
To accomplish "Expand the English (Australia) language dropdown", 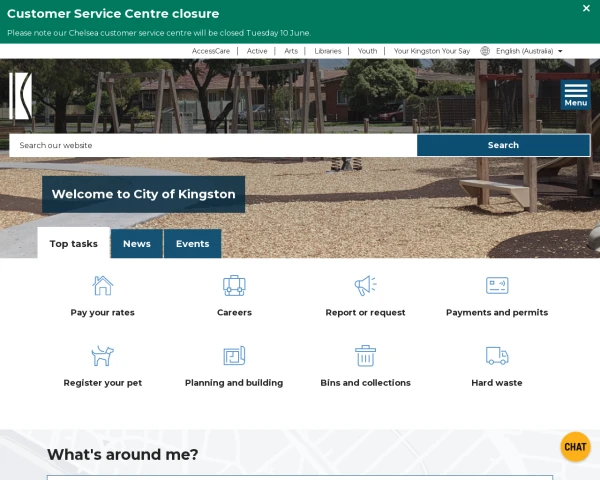I will click(x=529, y=51).
